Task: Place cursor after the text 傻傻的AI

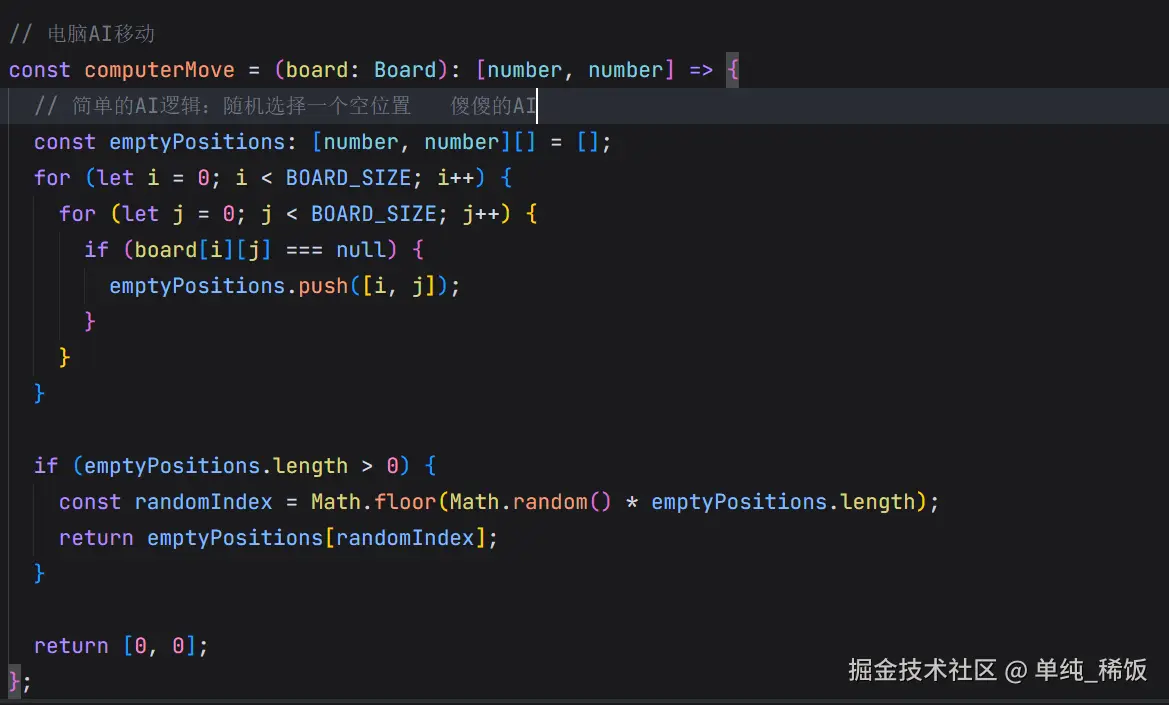Action: pyautogui.click(x=536, y=105)
